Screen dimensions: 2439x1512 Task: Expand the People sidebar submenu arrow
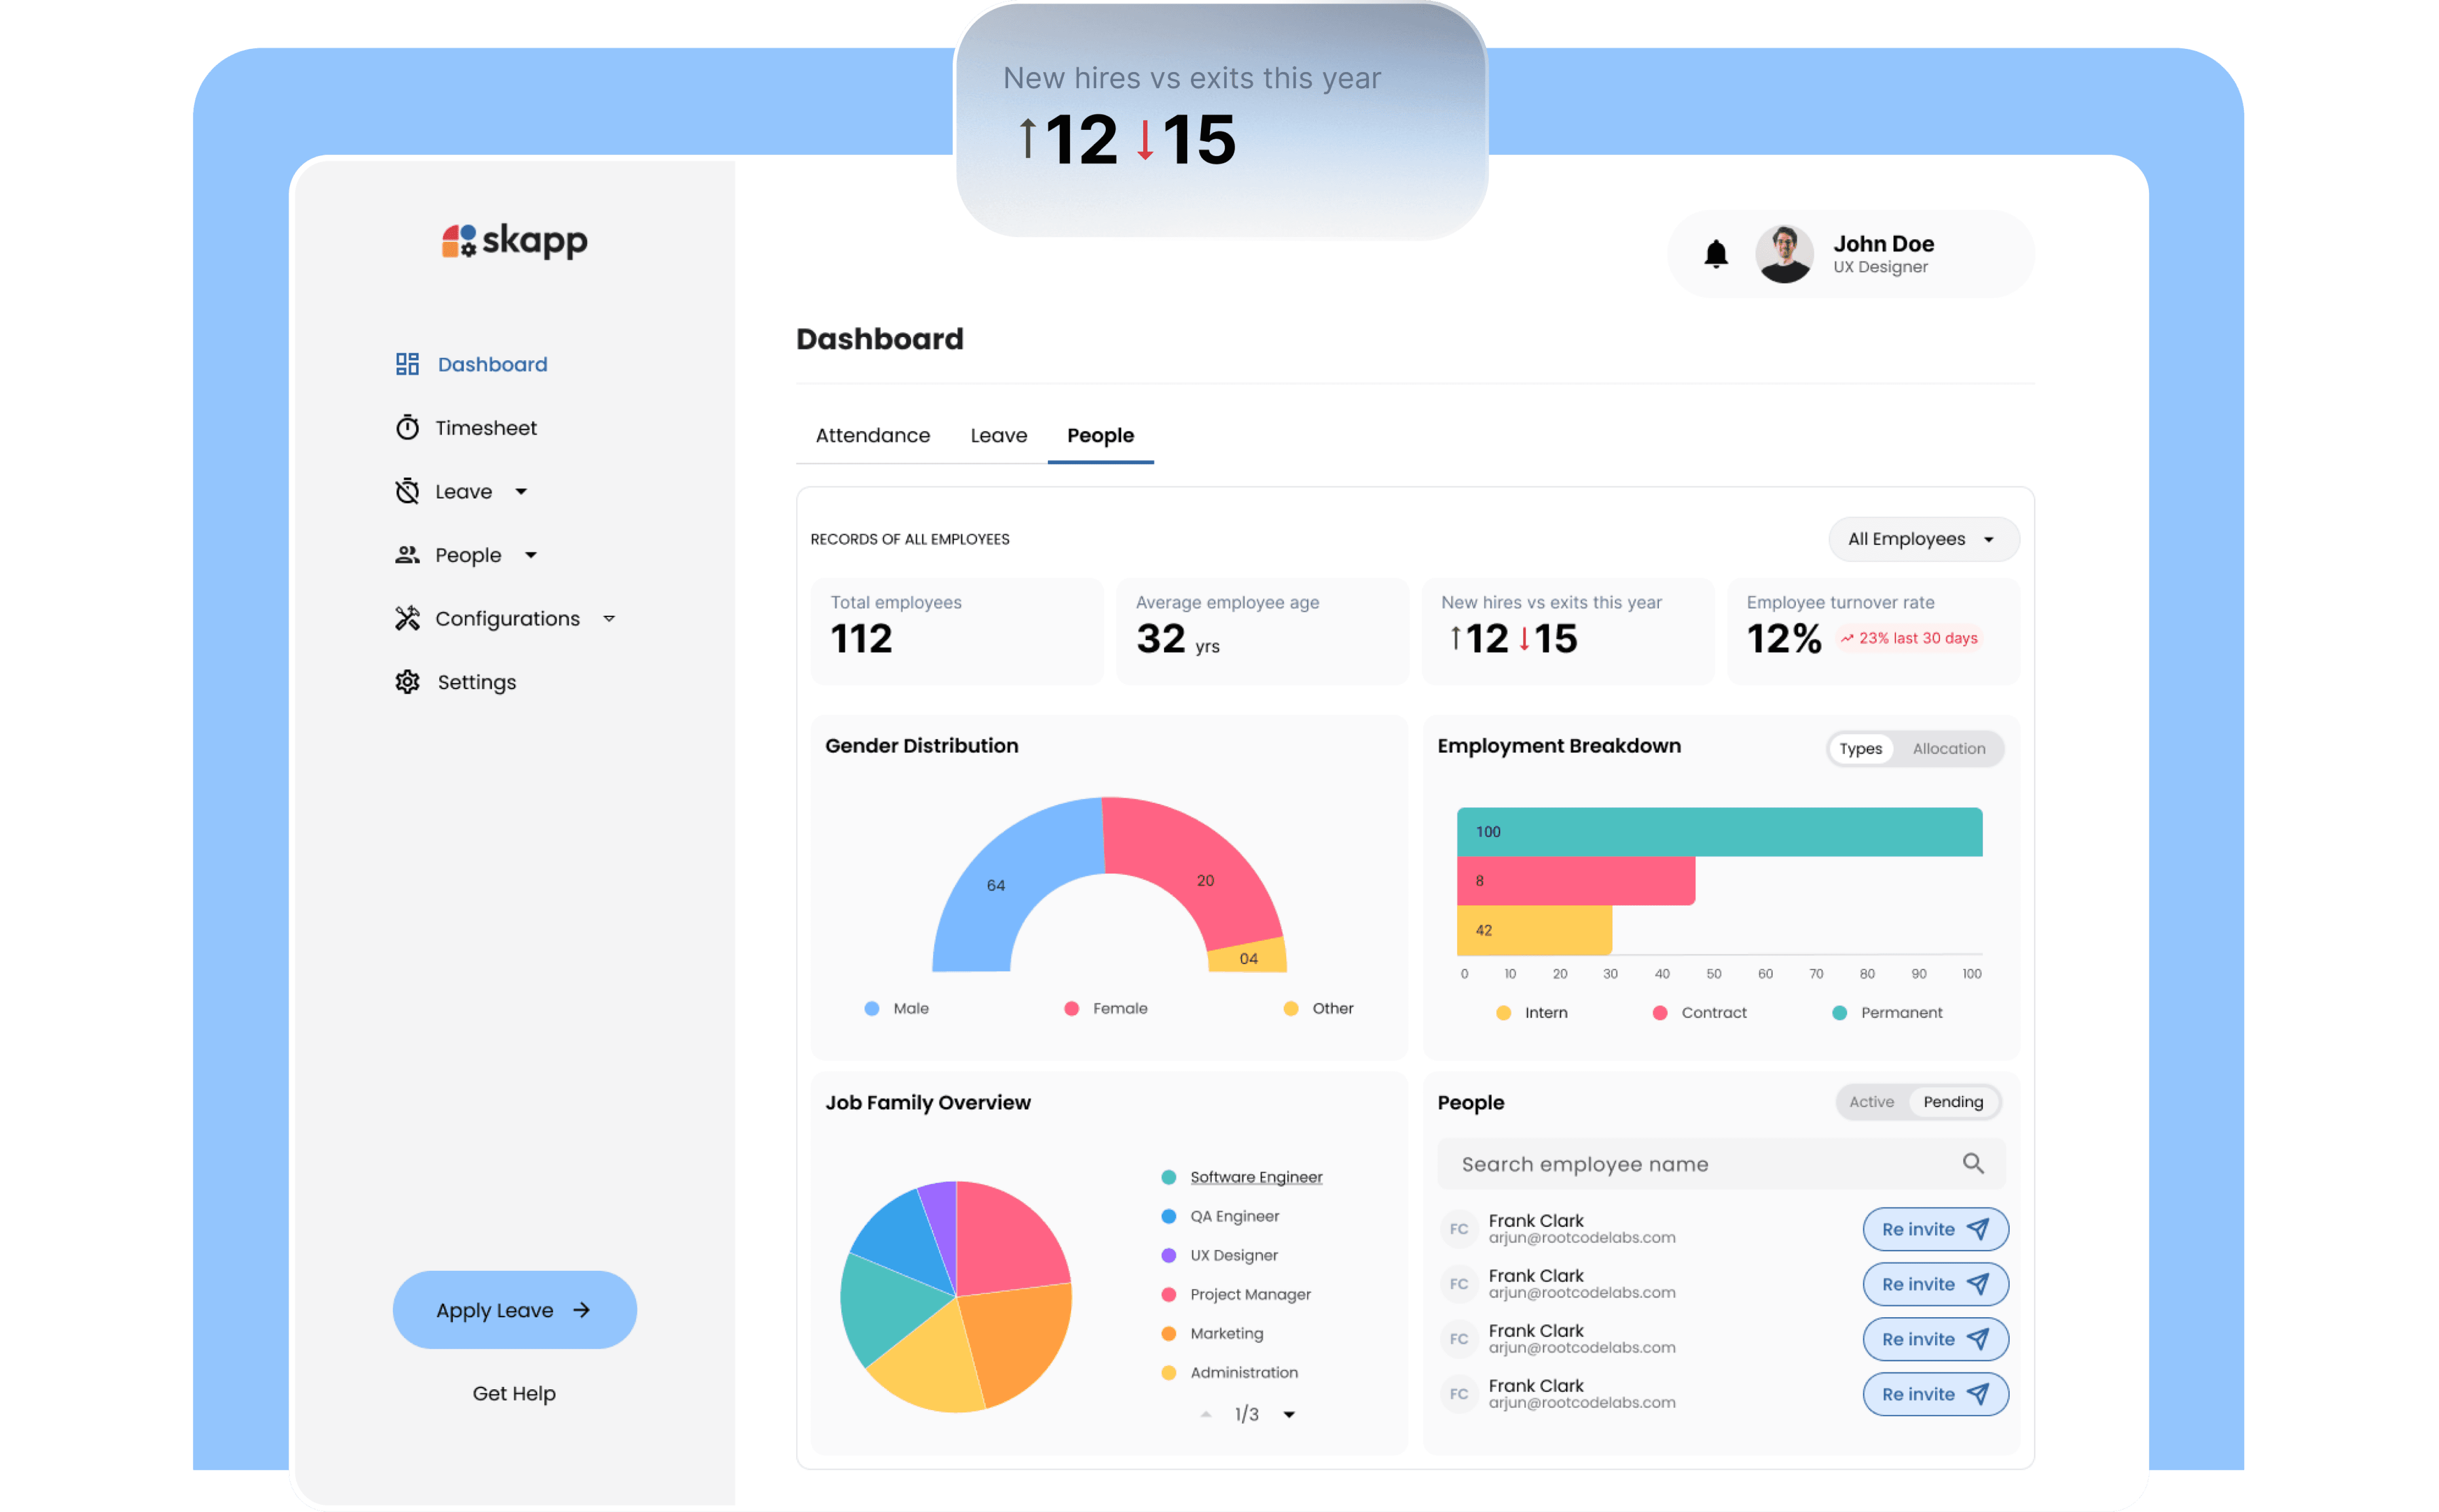coord(531,555)
